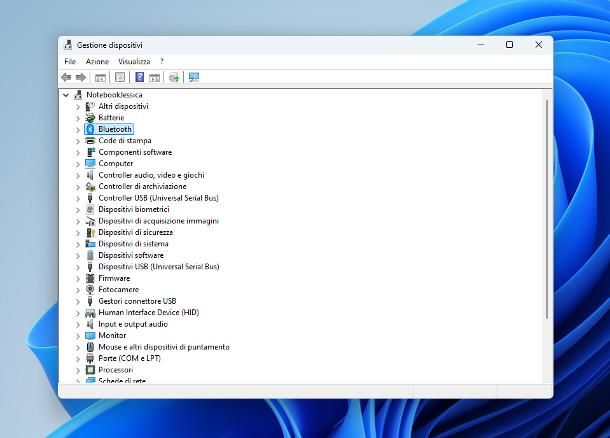Expand the Batterie category
Screen dimensions: 610x438
point(78,118)
